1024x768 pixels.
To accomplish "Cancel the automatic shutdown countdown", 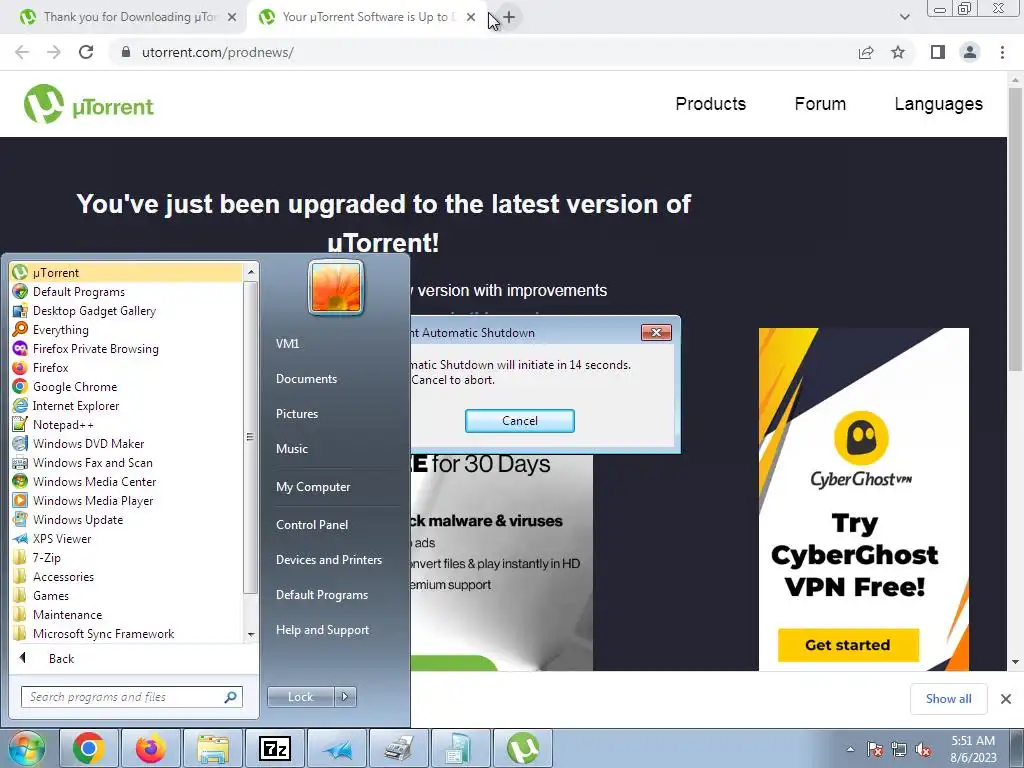I will [x=520, y=421].
